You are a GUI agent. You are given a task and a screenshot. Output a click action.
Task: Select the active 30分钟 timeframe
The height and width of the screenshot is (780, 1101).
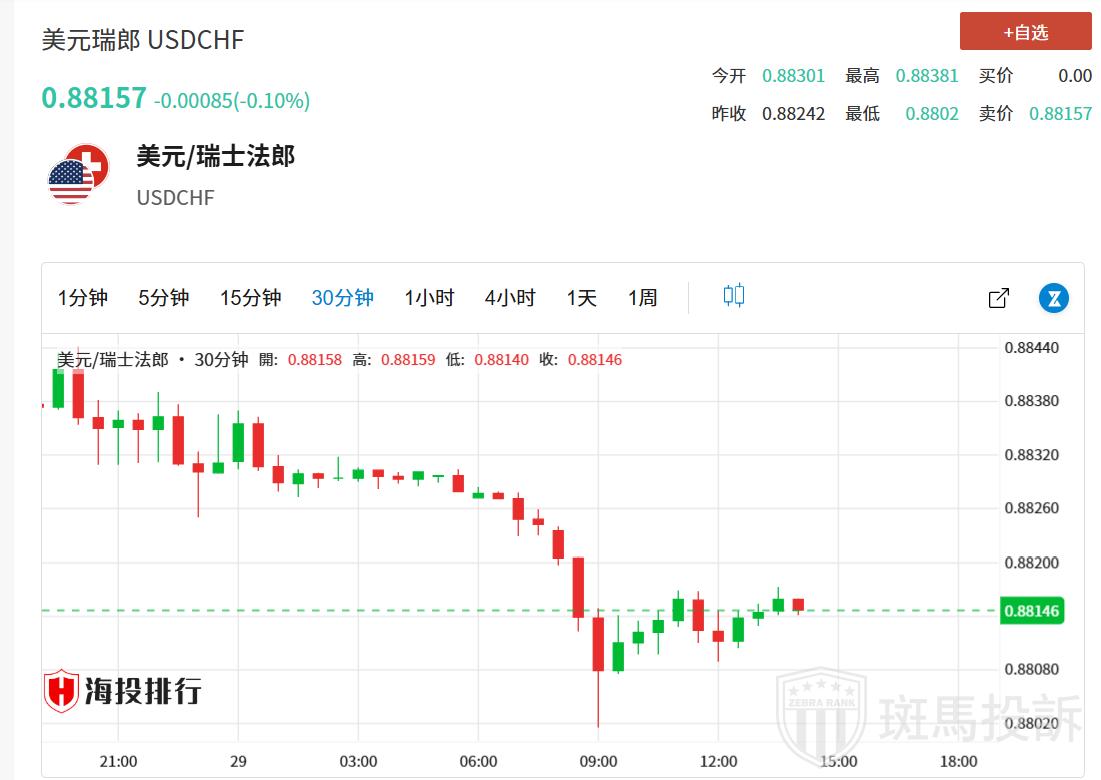tap(342, 298)
